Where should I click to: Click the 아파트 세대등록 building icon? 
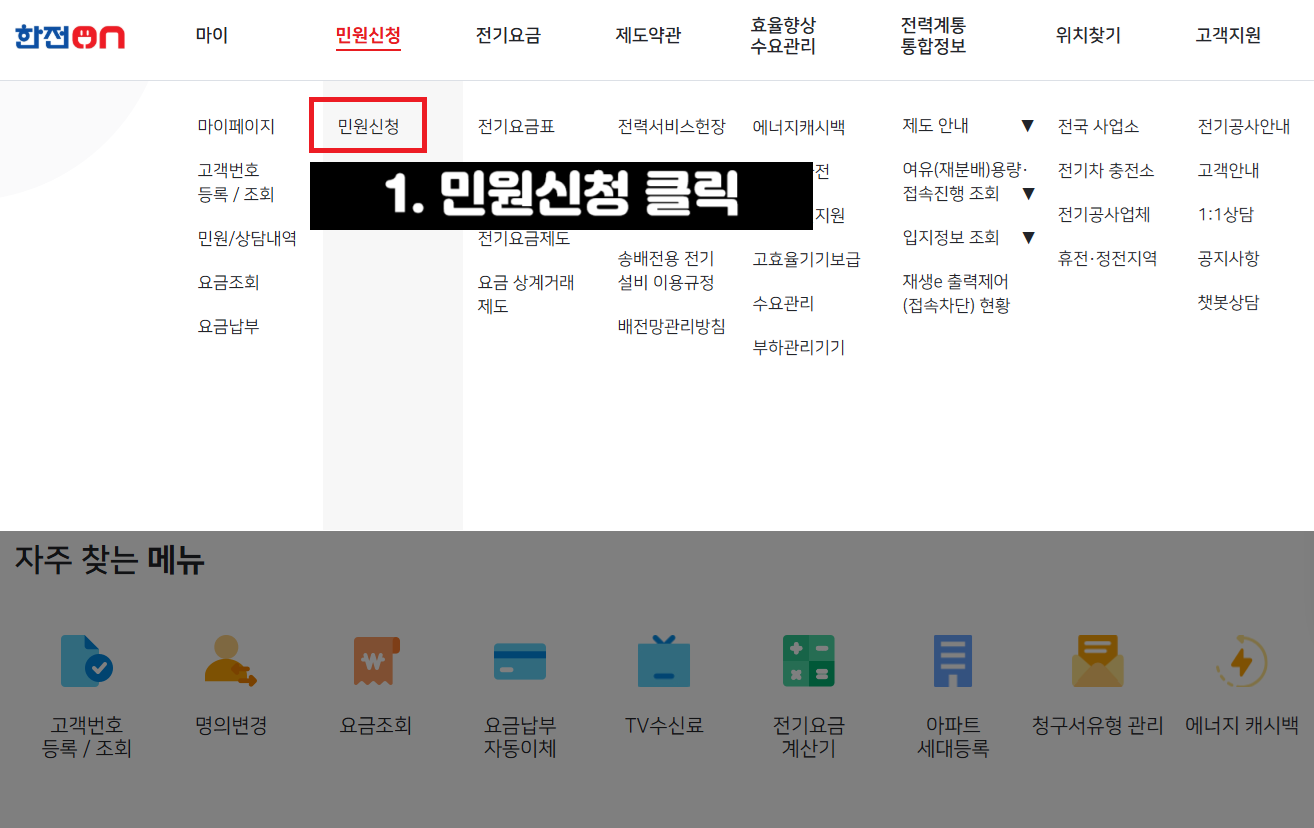tap(950, 660)
